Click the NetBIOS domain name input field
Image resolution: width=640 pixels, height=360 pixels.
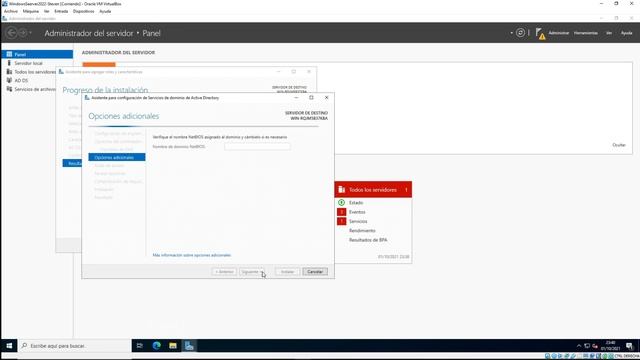[257, 147]
